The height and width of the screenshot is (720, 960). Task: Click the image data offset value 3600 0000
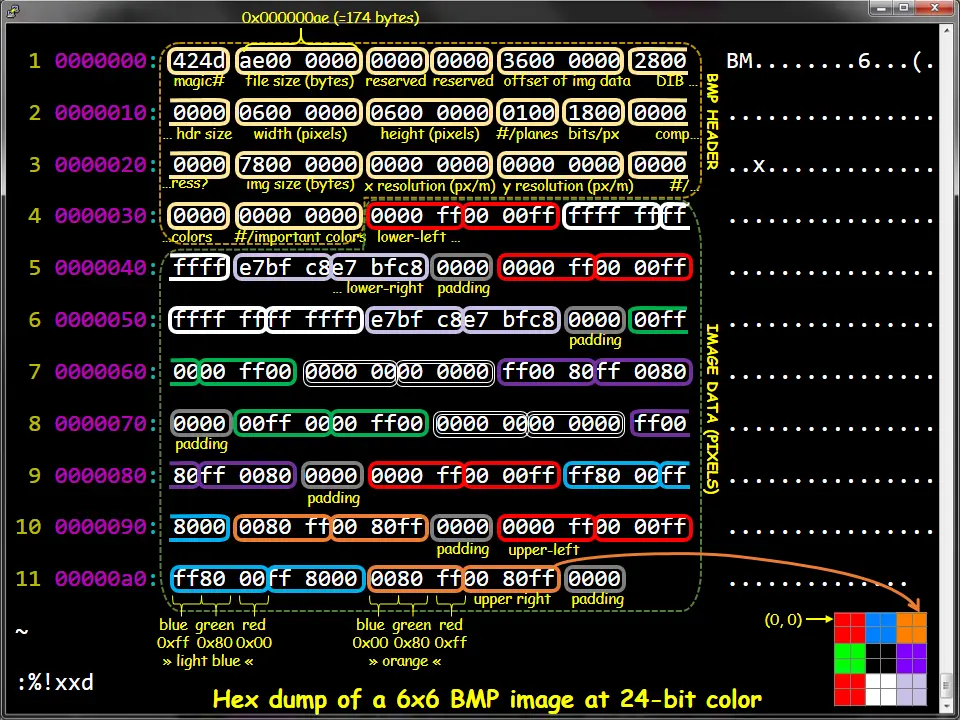click(561, 61)
